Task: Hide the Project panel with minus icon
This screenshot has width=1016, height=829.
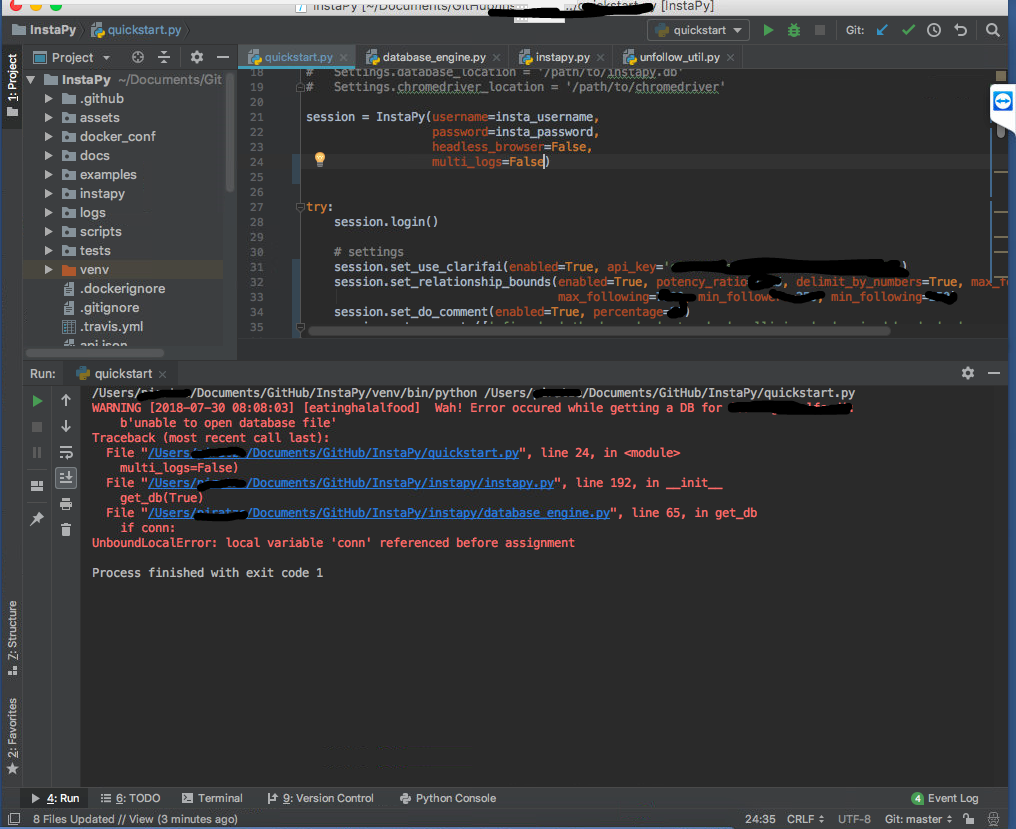Action: (223, 57)
